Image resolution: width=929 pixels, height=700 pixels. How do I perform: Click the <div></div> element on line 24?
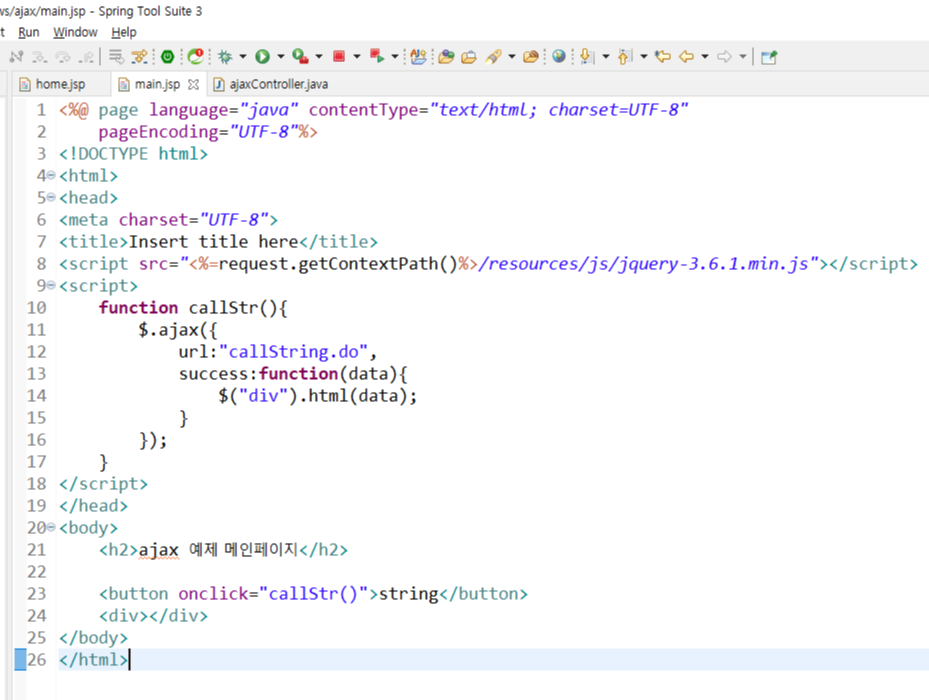tap(153, 615)
